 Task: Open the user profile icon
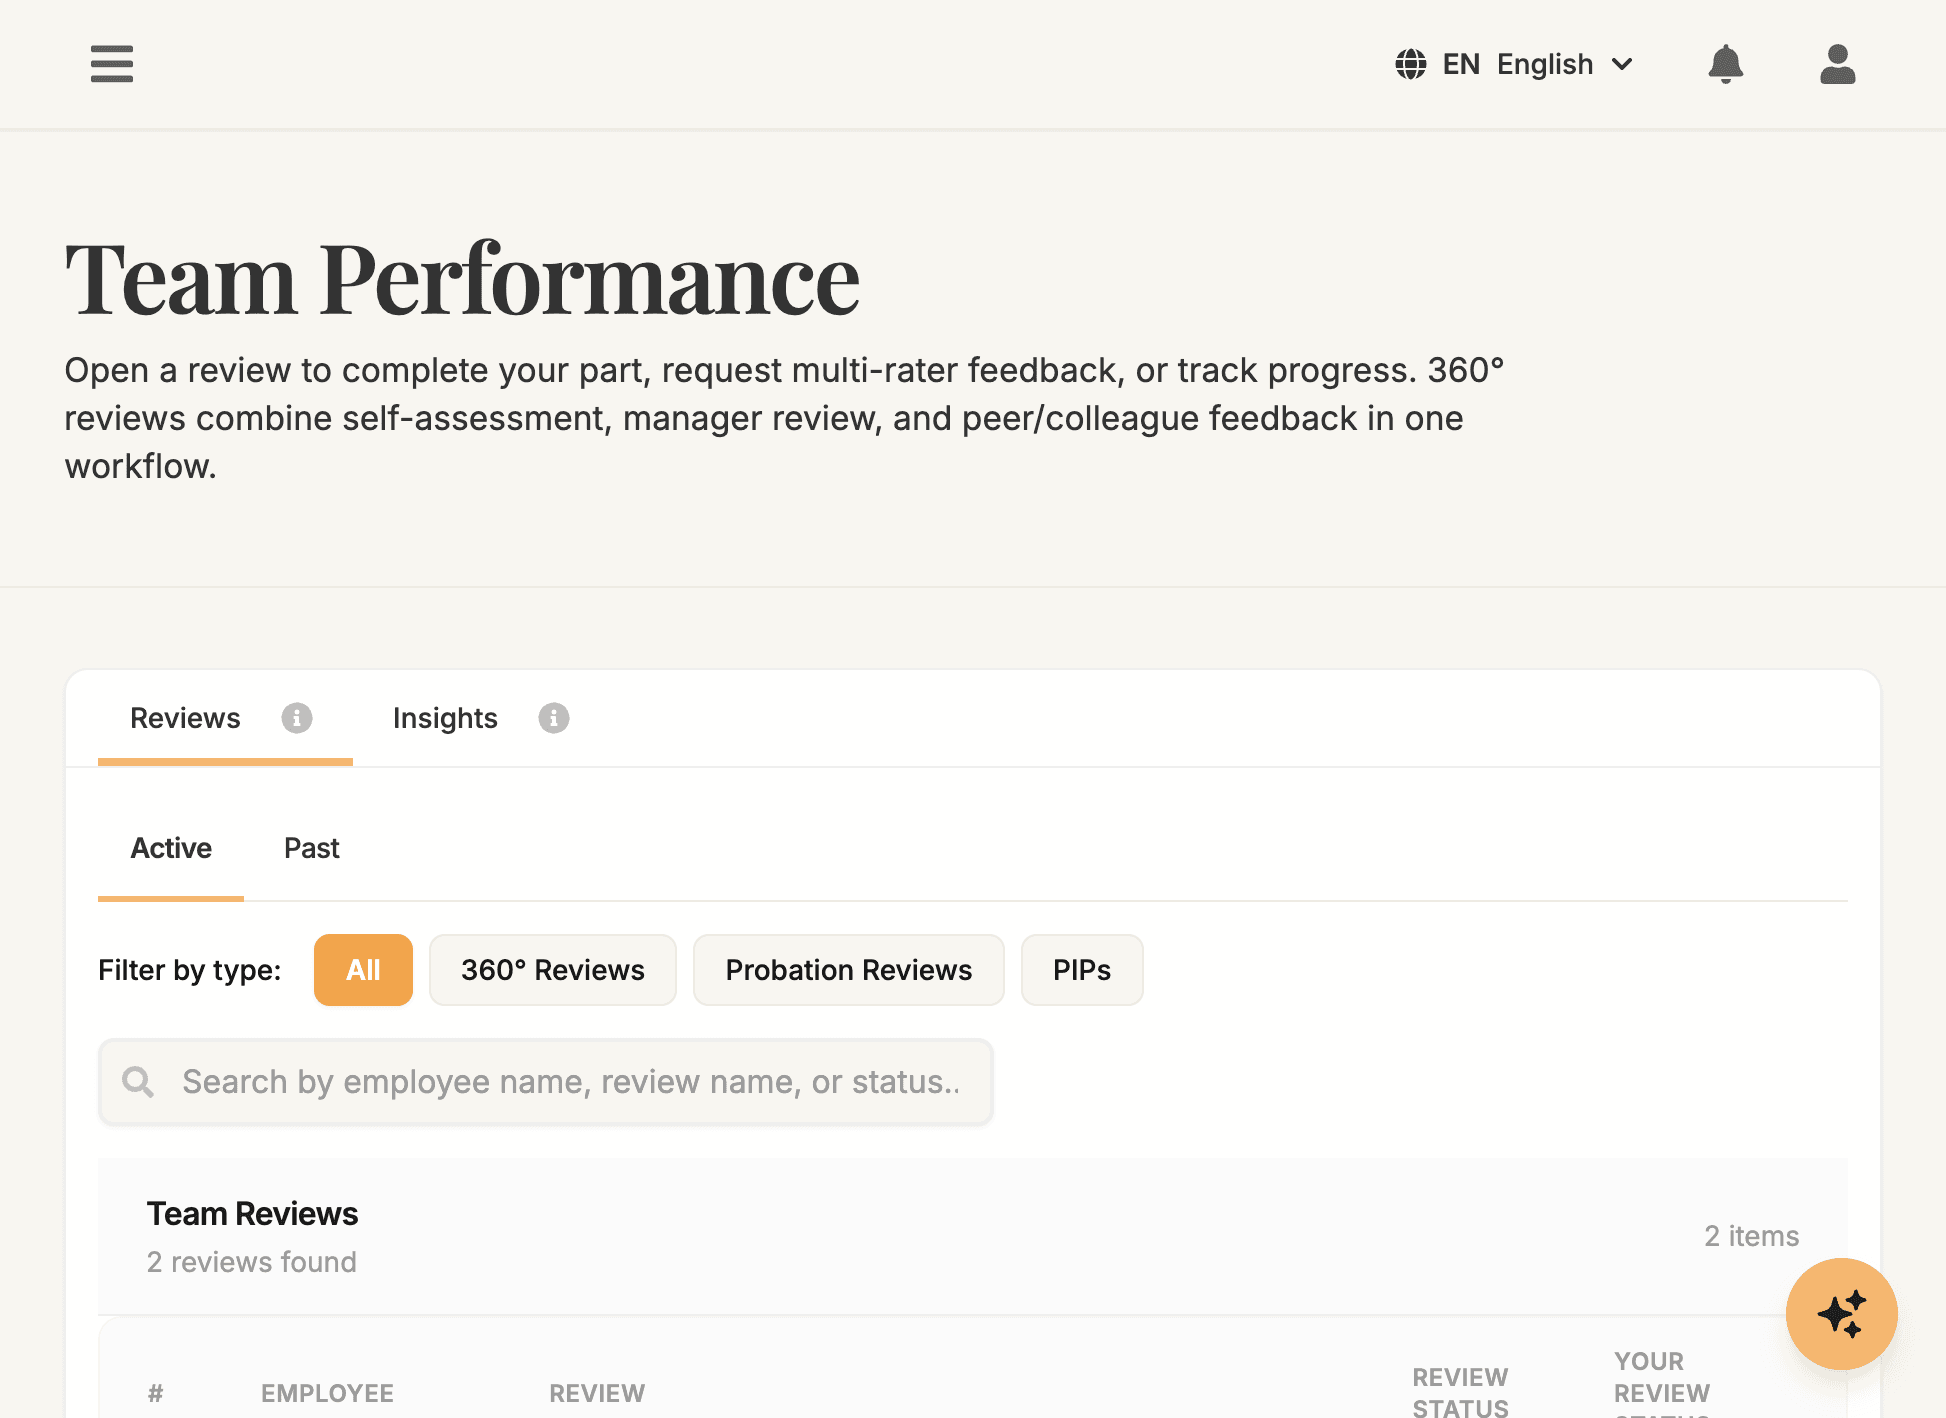click(1837, 64)
